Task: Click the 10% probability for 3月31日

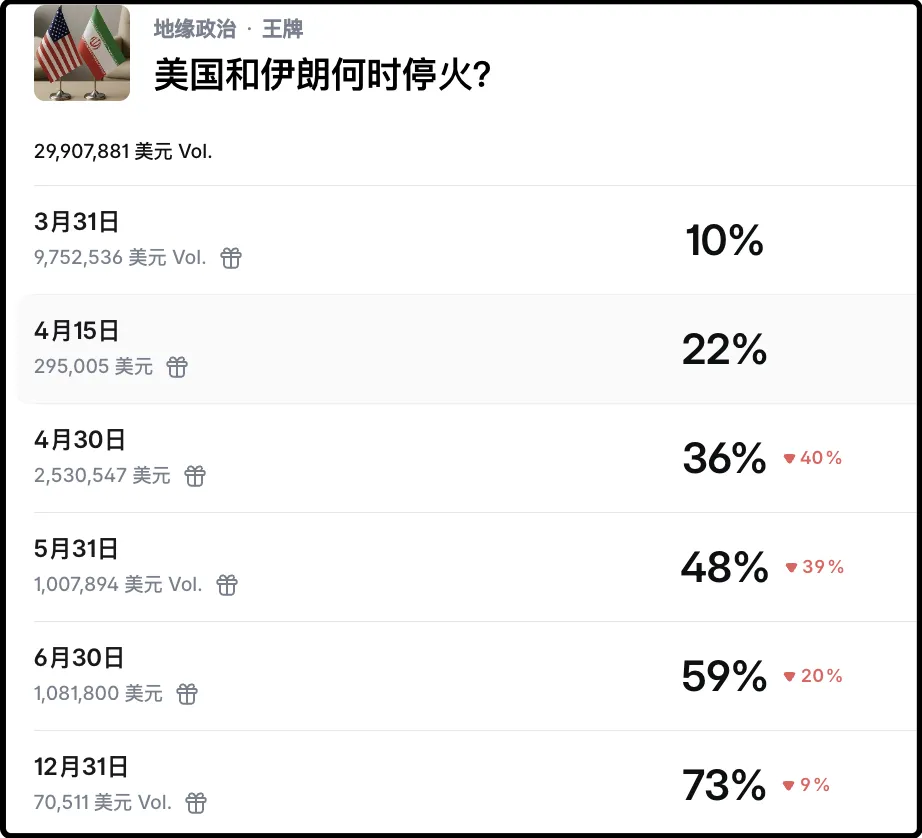Action: (x=724, y=241)
